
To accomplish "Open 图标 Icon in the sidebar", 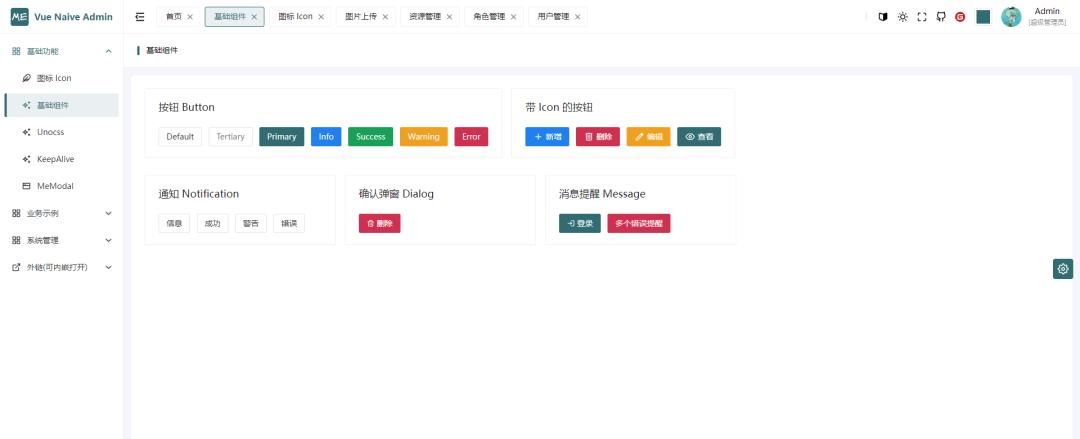I will pyautogui.click(x=61, y=78).
